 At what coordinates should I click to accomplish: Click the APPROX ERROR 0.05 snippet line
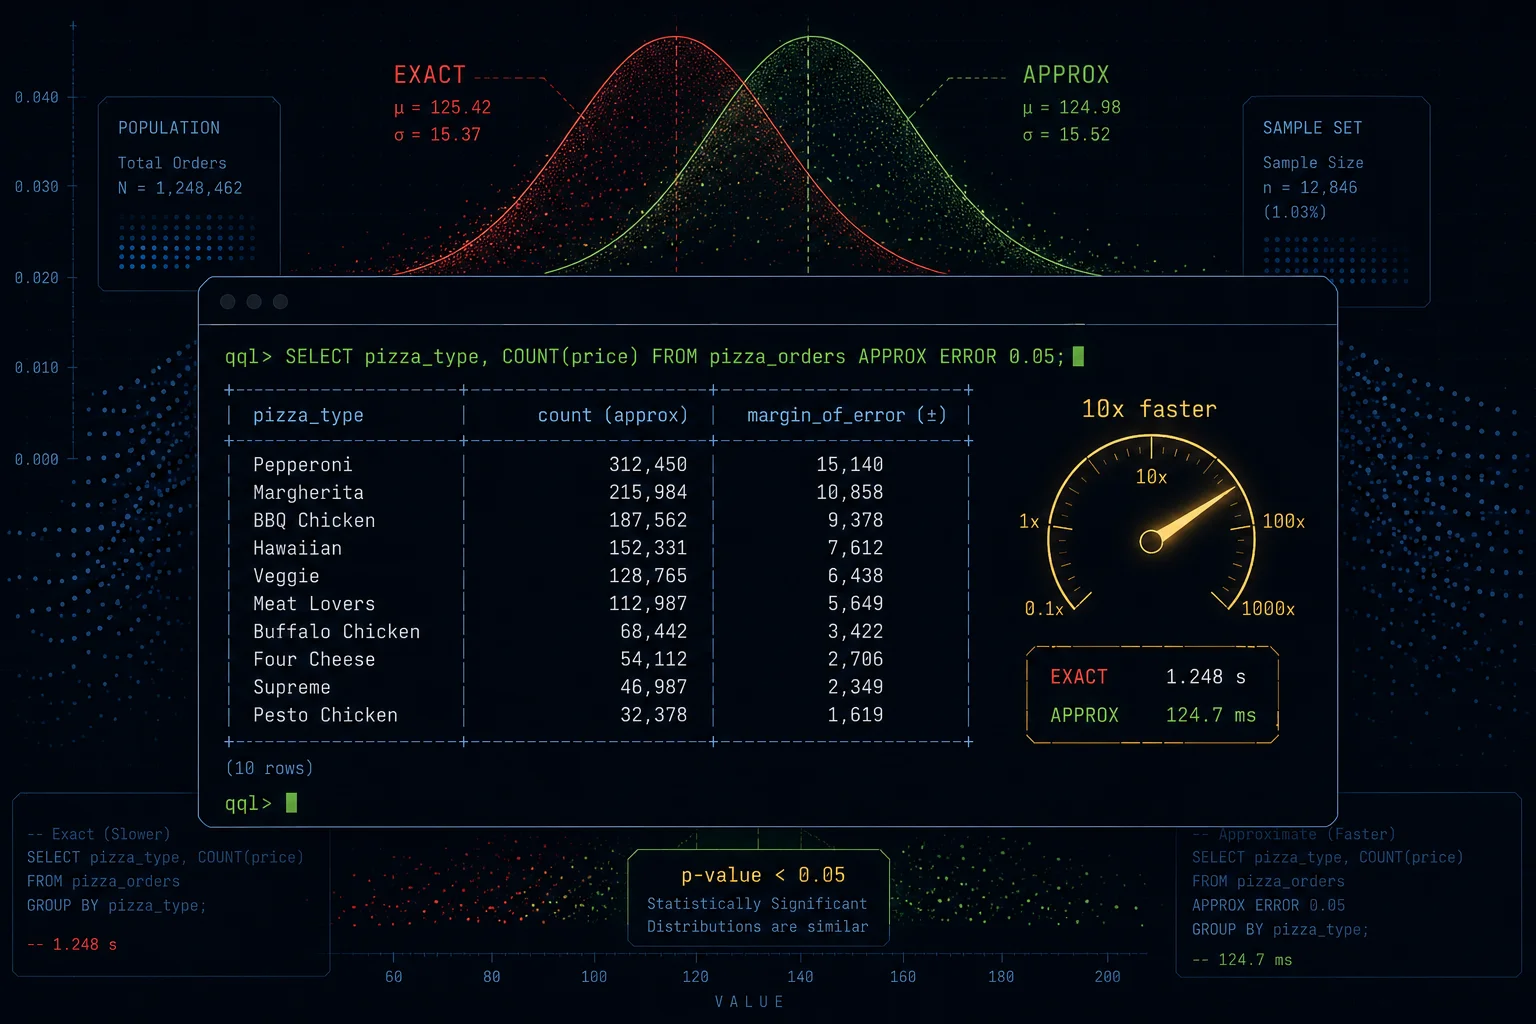[x=1268, y=905]
